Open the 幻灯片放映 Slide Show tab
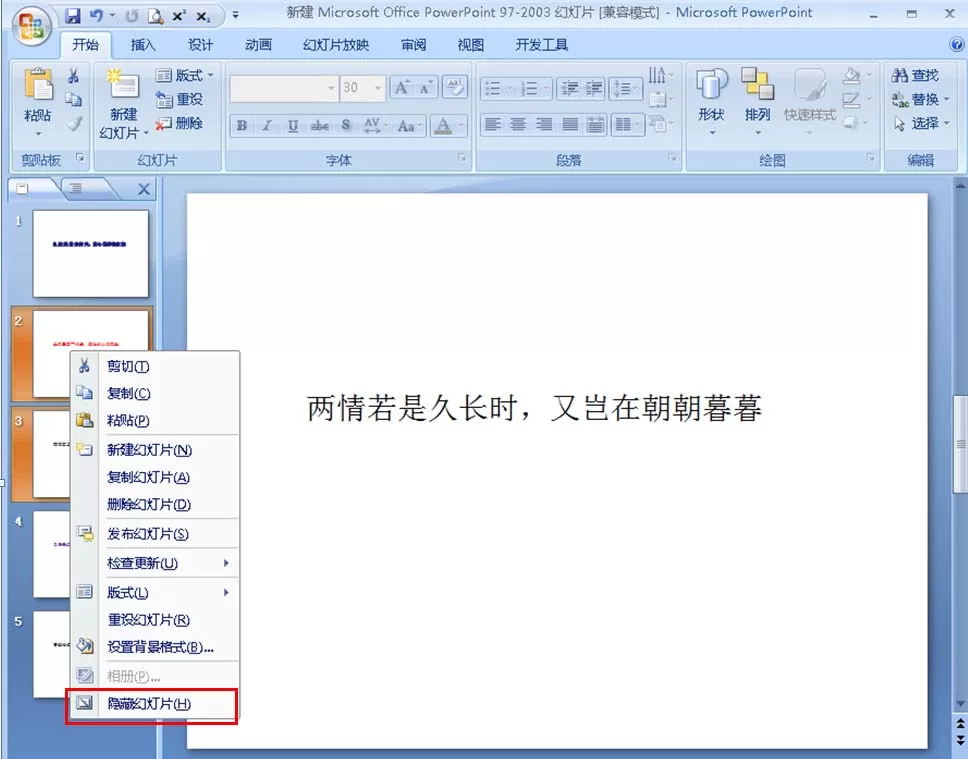The width and height of the screenshot is (968, 759). click(336, 44)
